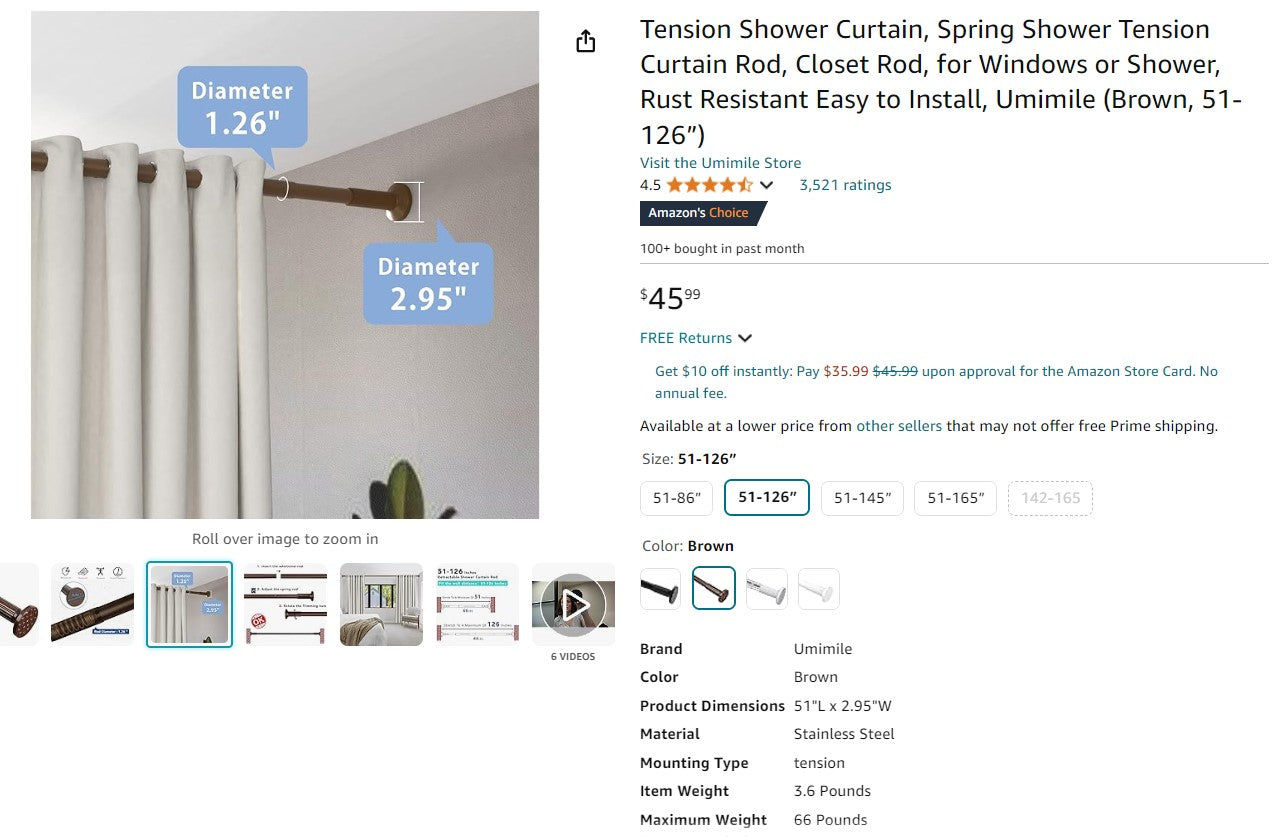Select the installation steps thumbnail
1273x837 pixels.
pos(284,603)
